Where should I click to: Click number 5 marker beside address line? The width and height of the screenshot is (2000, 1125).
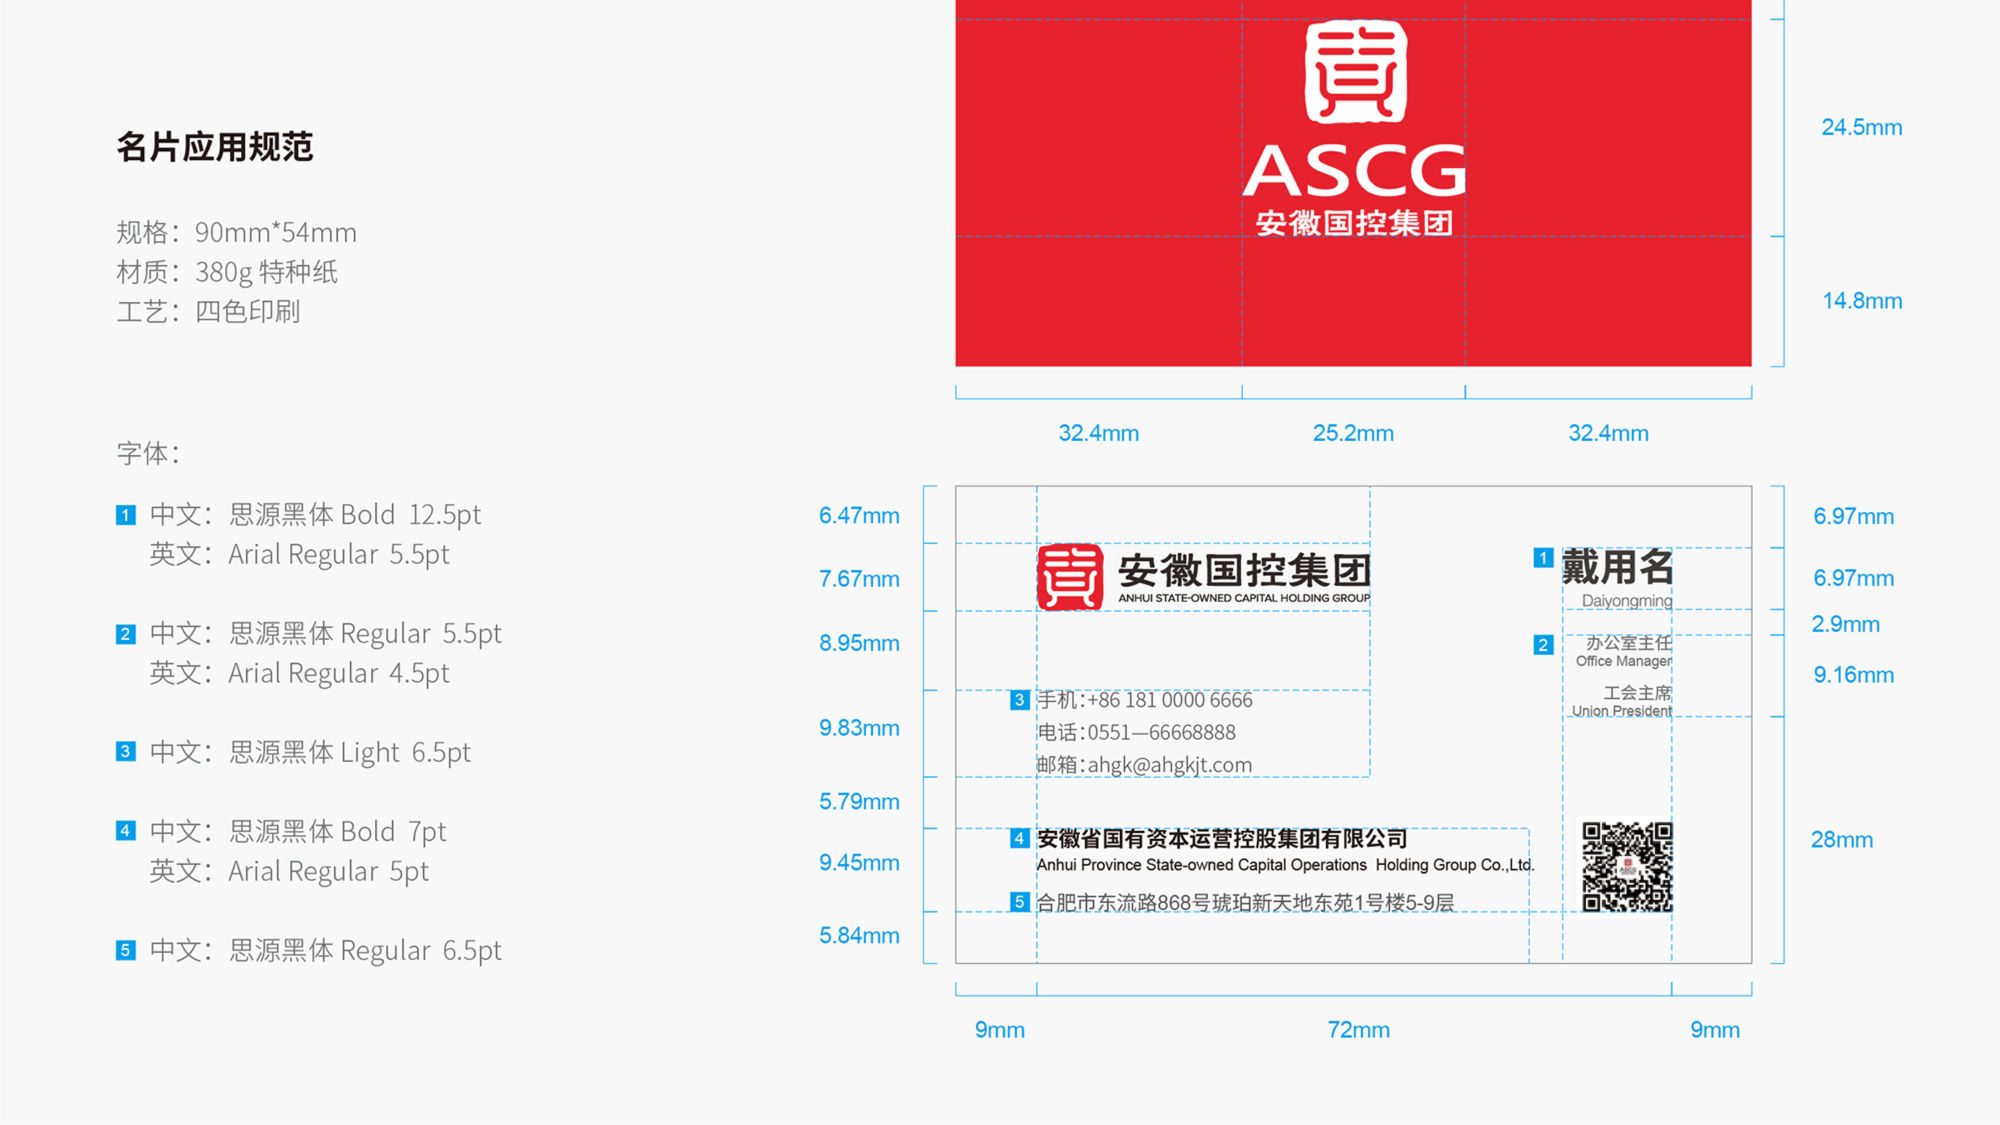[x=1019, y=902]
